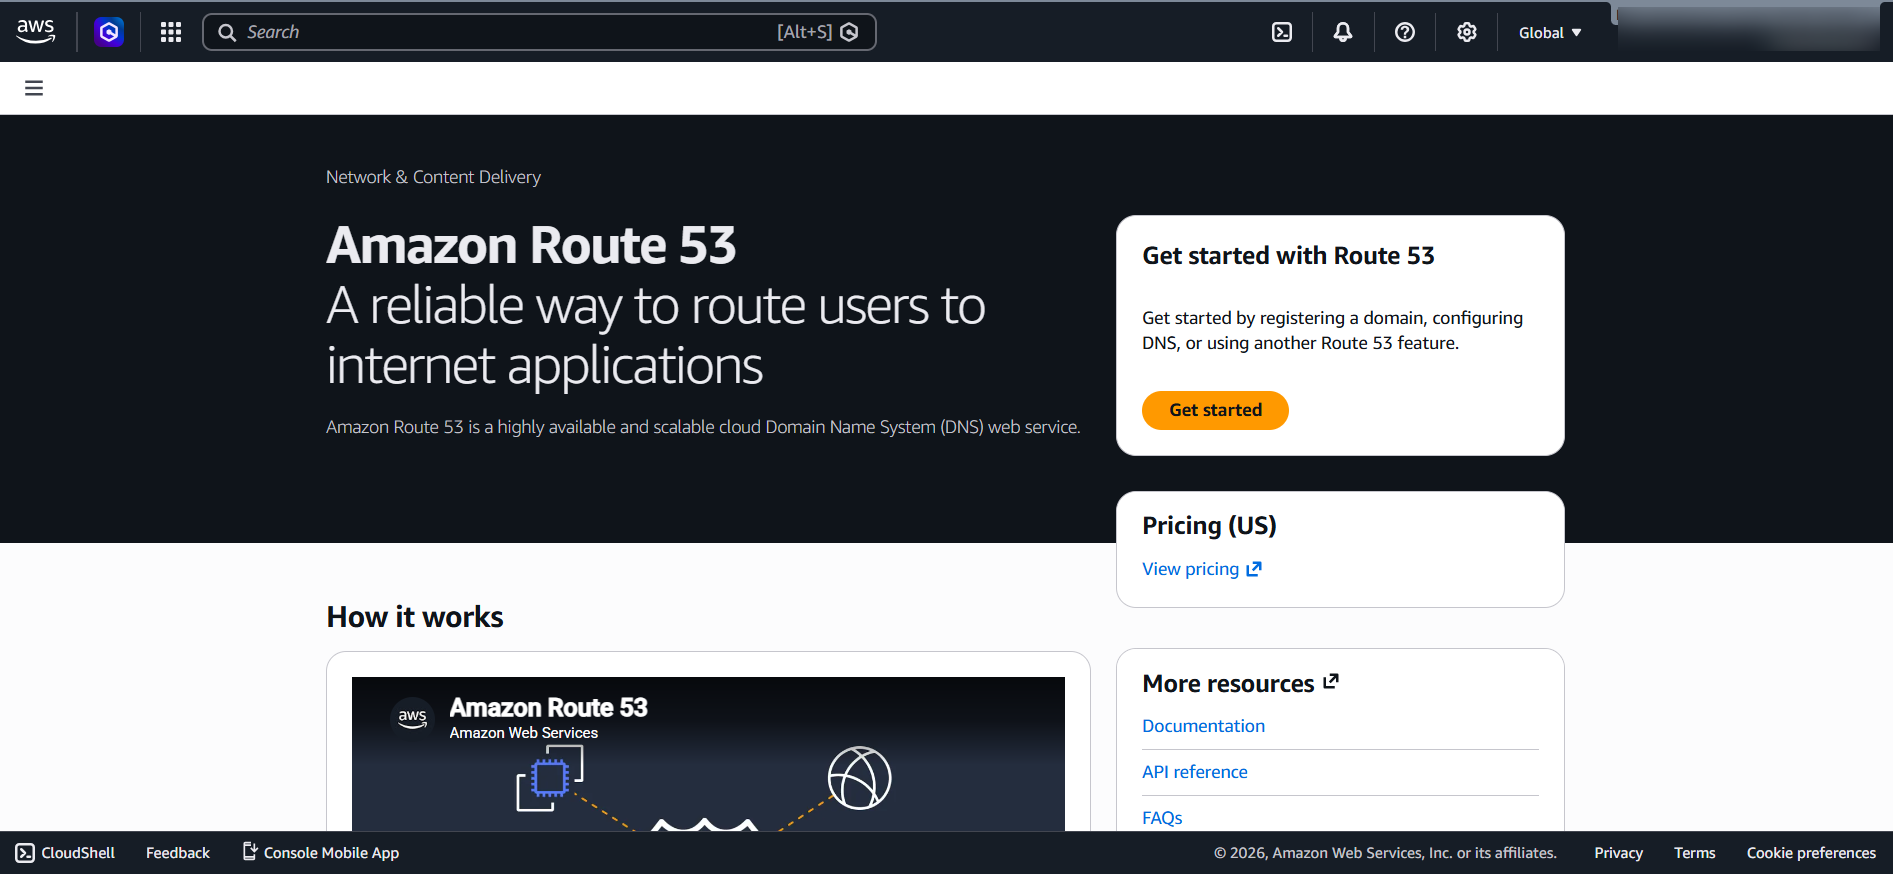Click the magnifier icon in search bar

tap(227, 32)
